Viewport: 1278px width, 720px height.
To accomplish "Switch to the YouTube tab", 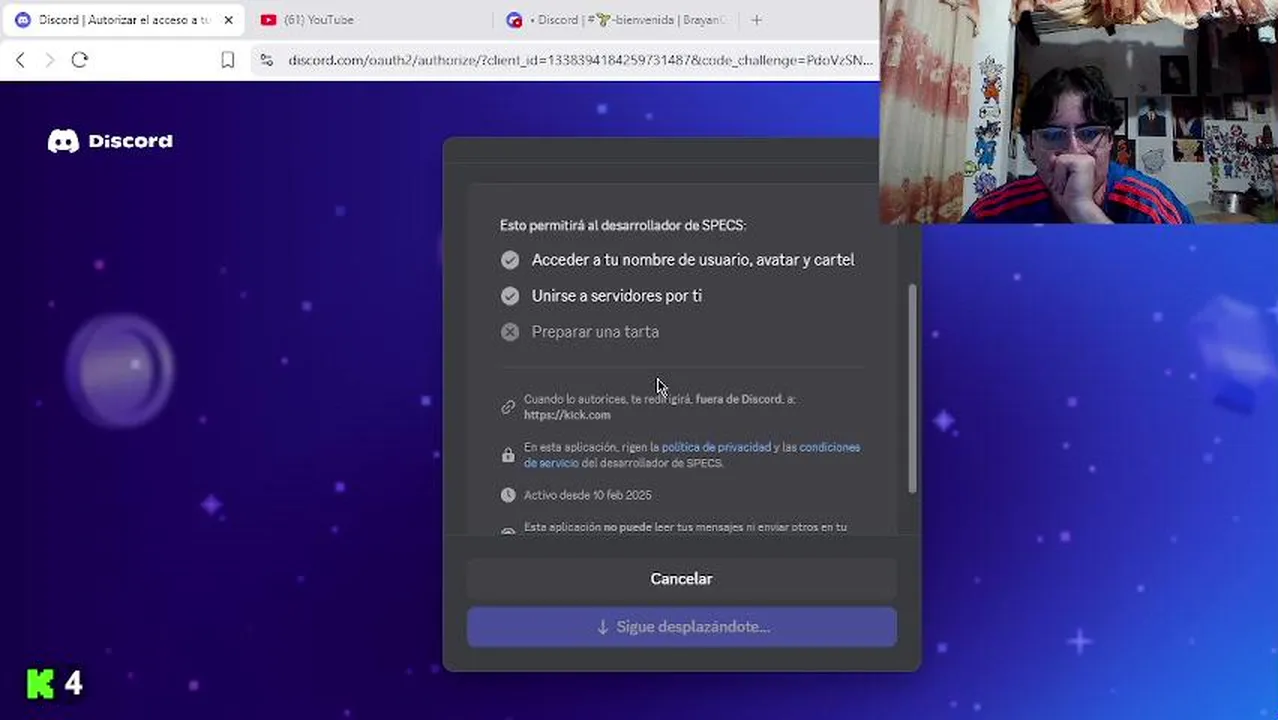I will 320,20.
